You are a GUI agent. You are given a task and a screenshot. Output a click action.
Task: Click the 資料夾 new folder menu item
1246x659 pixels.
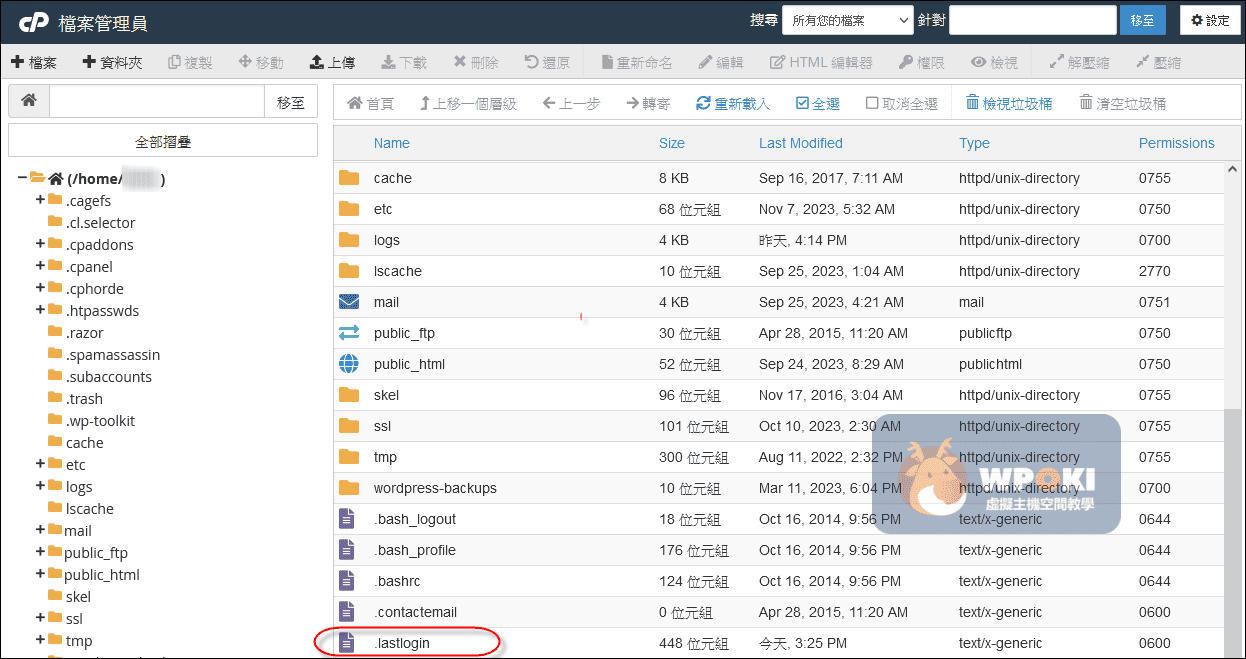click(112, 62)
